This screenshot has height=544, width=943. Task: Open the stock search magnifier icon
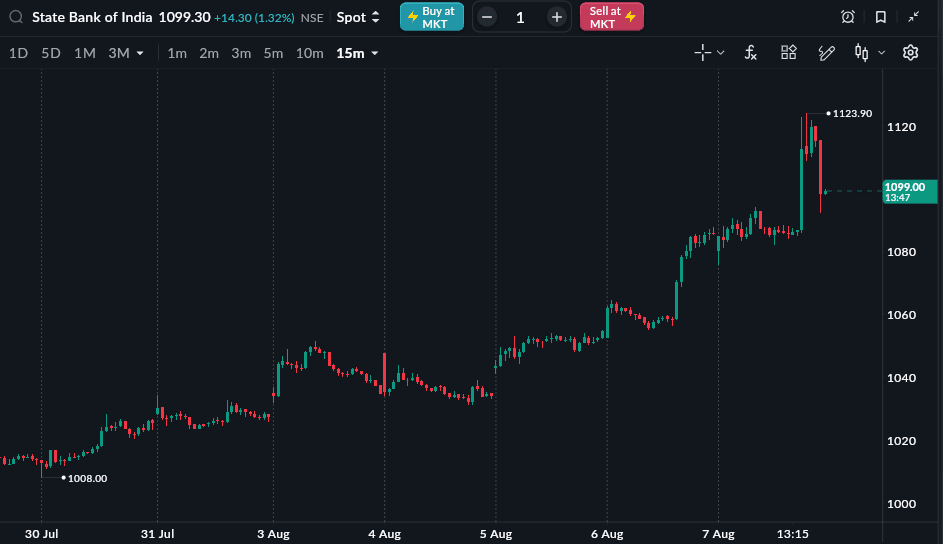pos(16,17)
